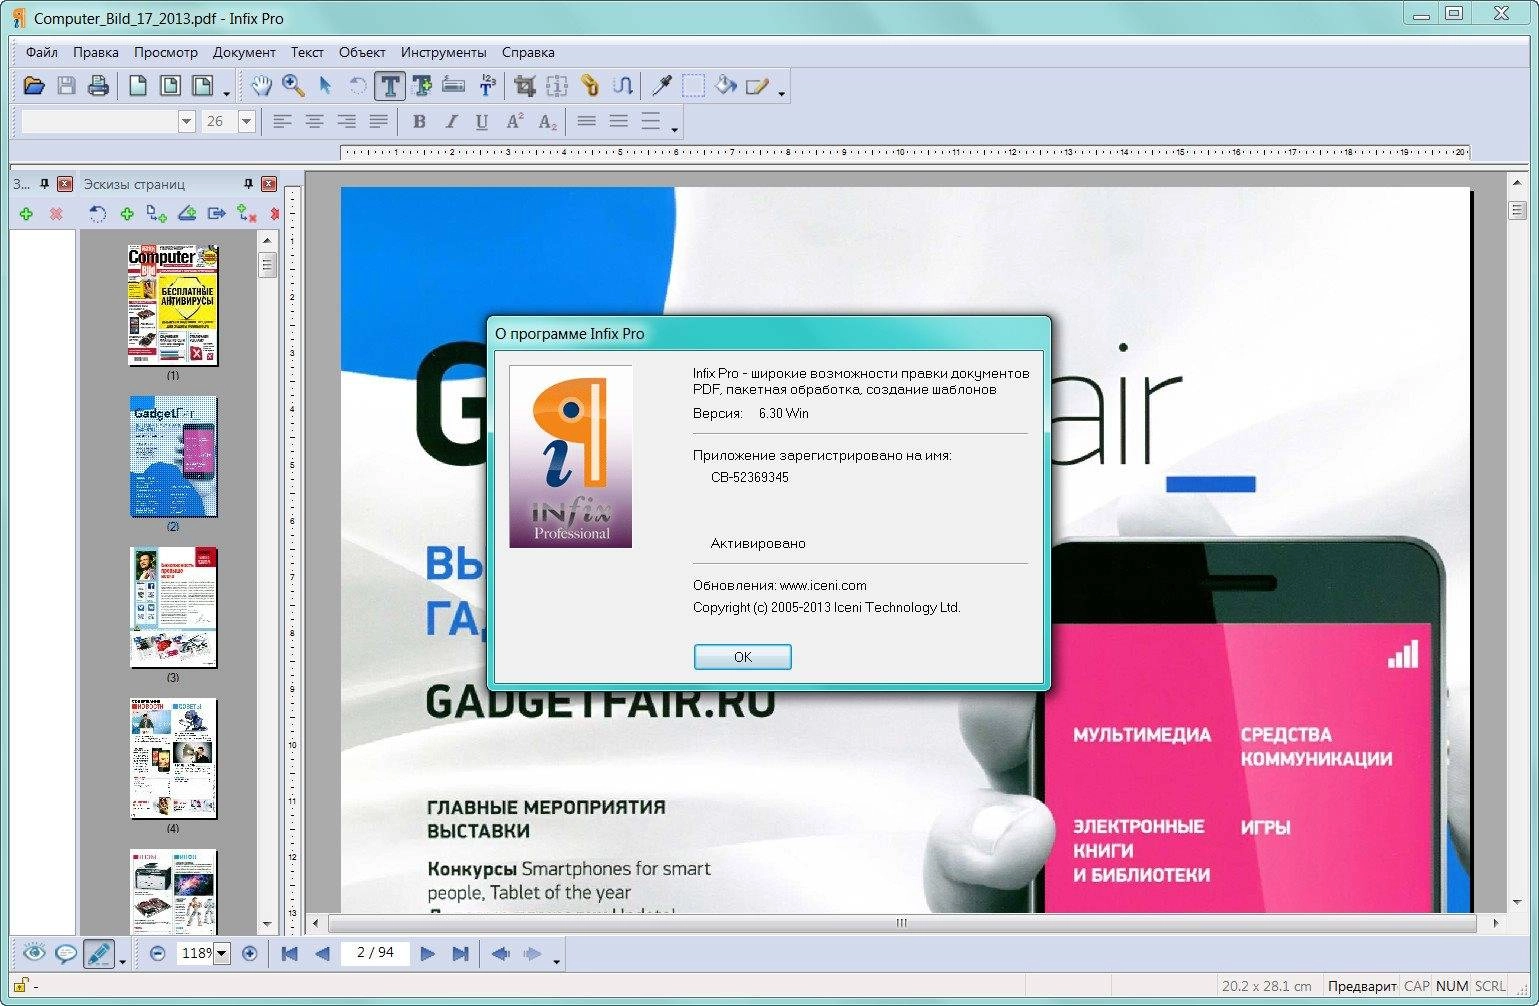Insert page from file icon in thumbnails panel
Screen dimensions: 1539x1006
click(x=156, y=213)
